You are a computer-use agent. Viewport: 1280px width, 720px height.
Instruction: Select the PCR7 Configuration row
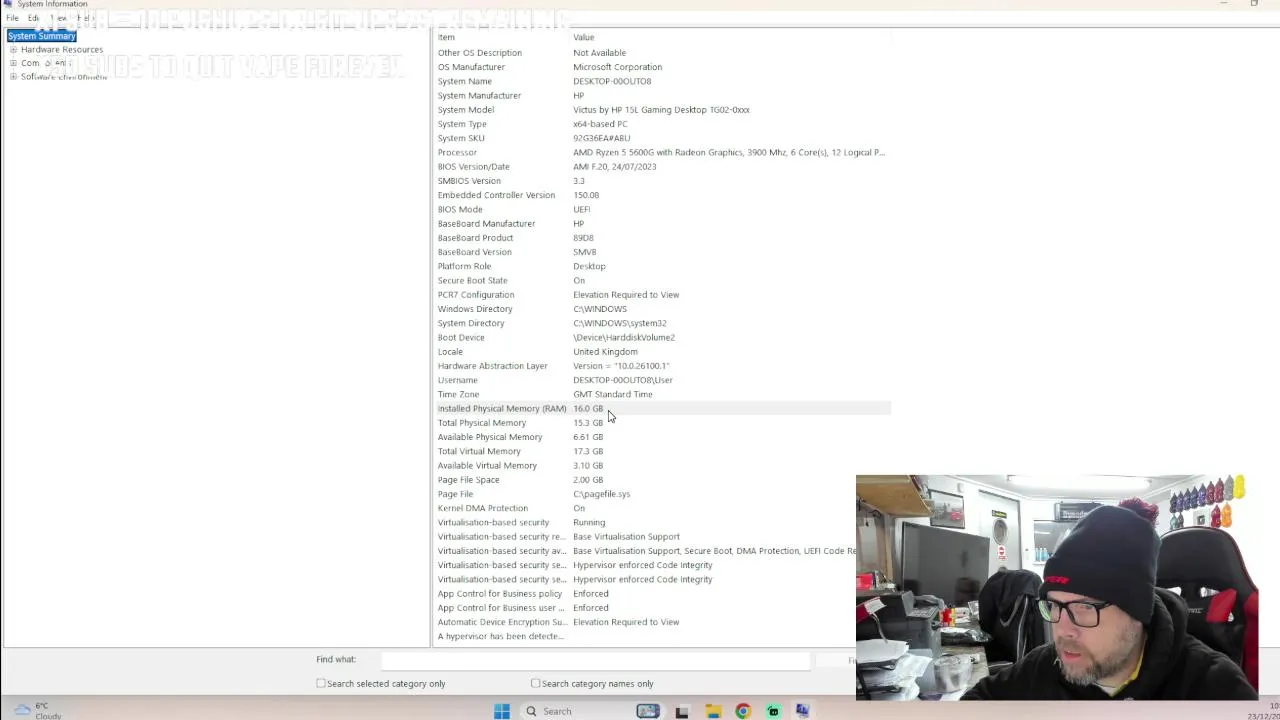(x=661, y=295)
